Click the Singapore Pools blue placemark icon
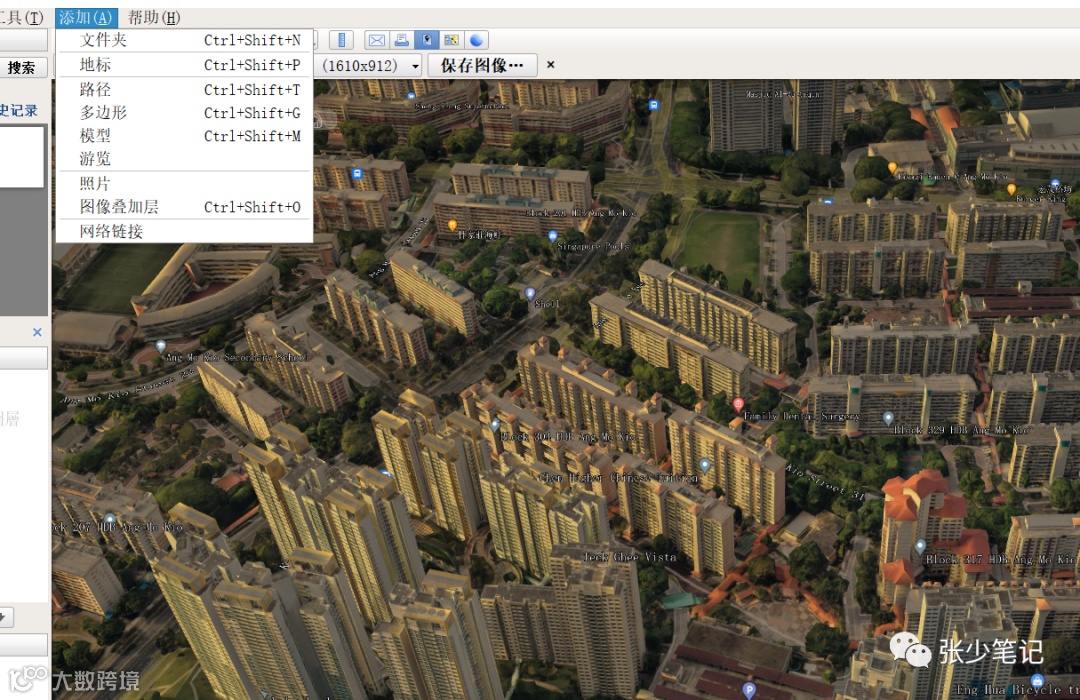Viewport: 1080px width, 700px height. click(552, 236)
